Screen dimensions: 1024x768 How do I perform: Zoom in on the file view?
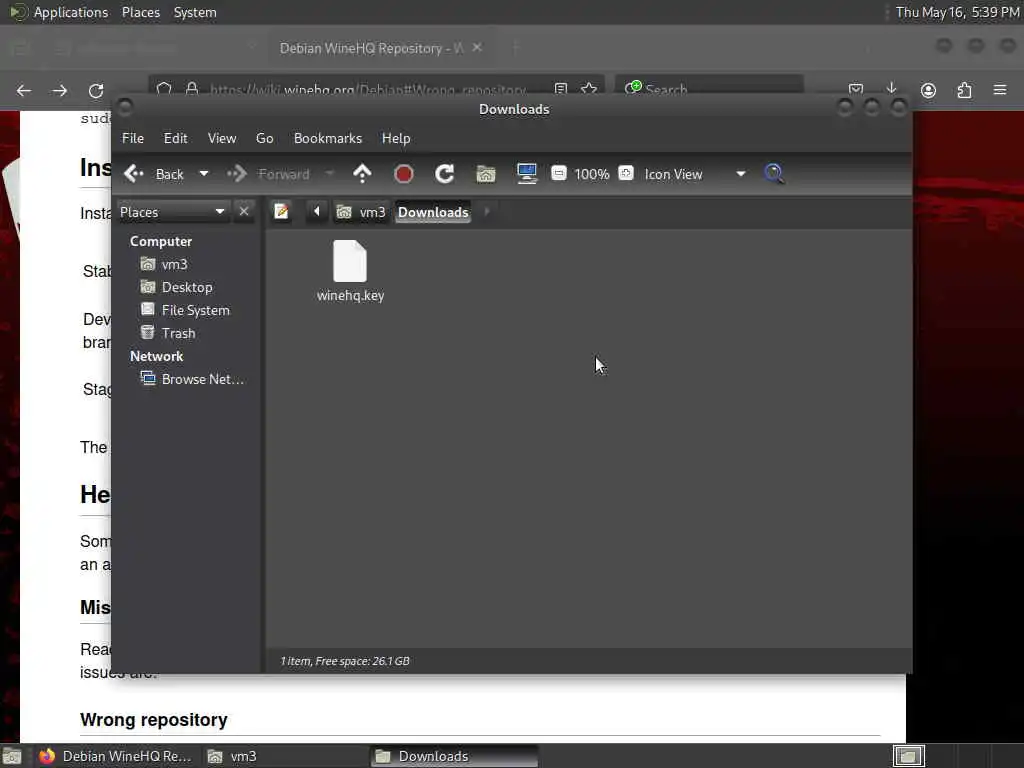click(x=626, y=173)
